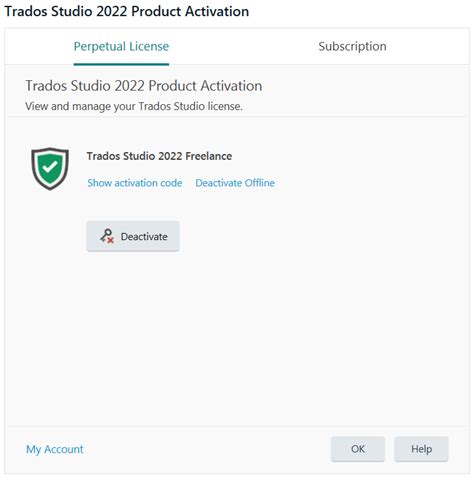Click the white checkmark inside the shield
Viewport: 474px width, 477px height.
pyautogui.click(x=50, y=167)
